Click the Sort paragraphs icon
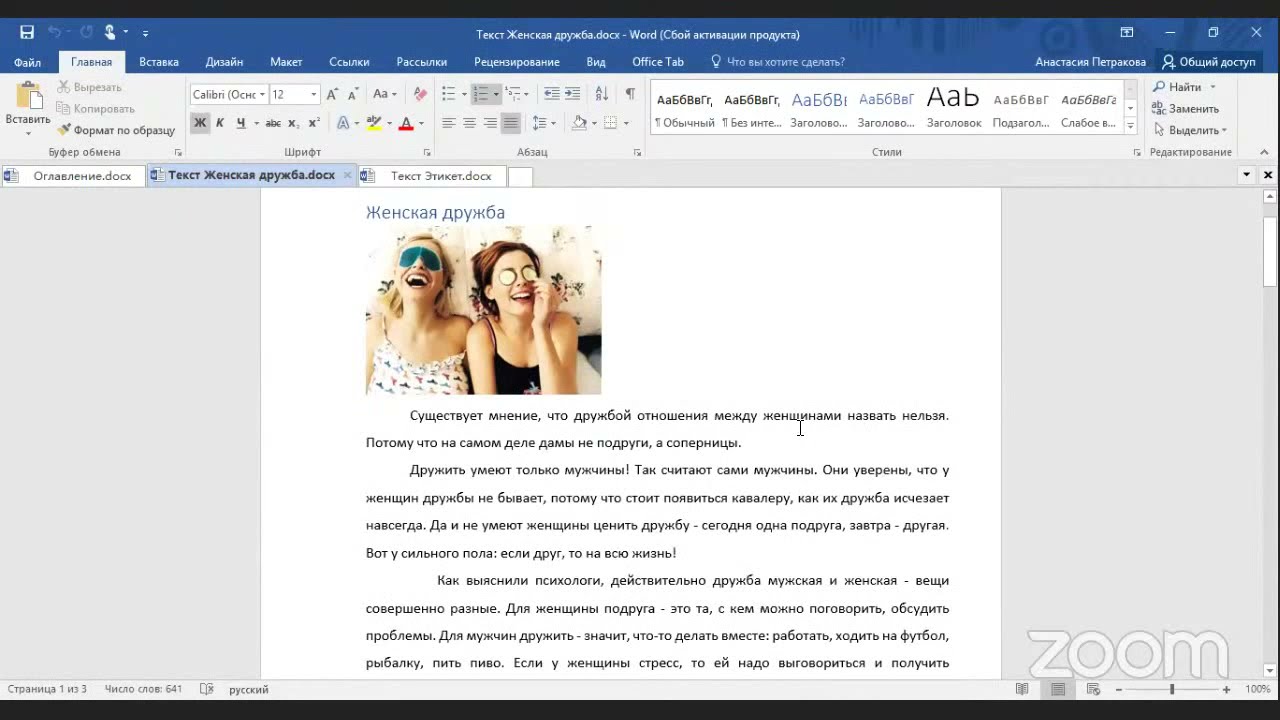The image size is (1280, 720). pyautogui.click(x=601, y=94)
